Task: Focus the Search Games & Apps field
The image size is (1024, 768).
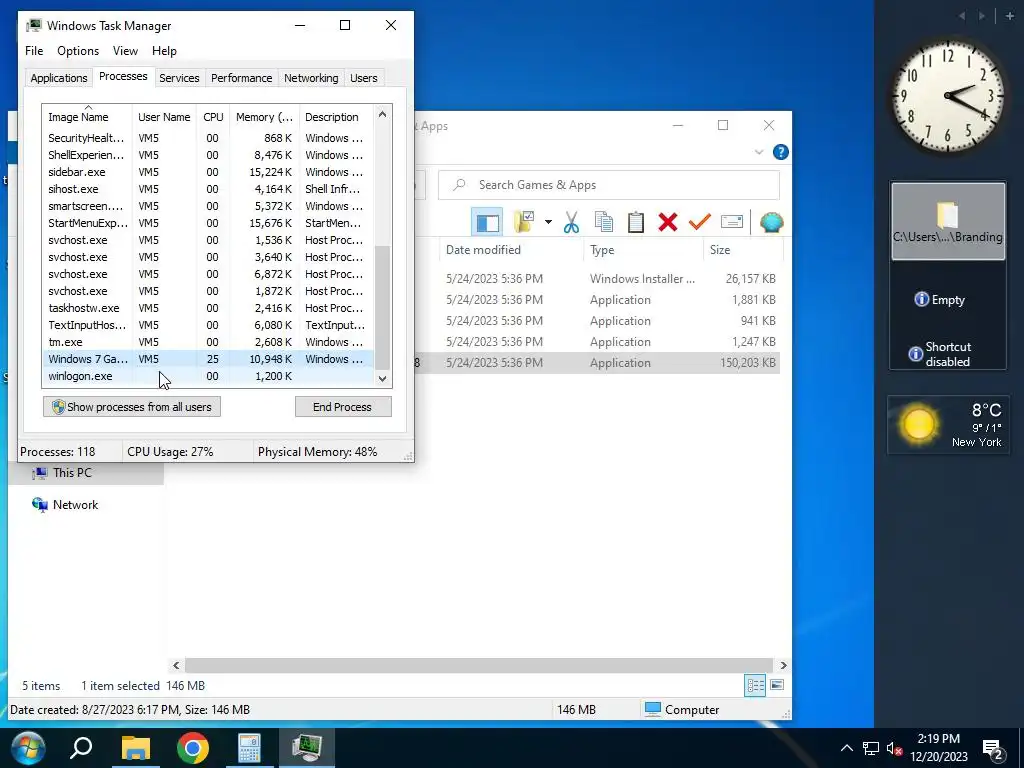Action: pyautogui.click(x=609, y=185)
